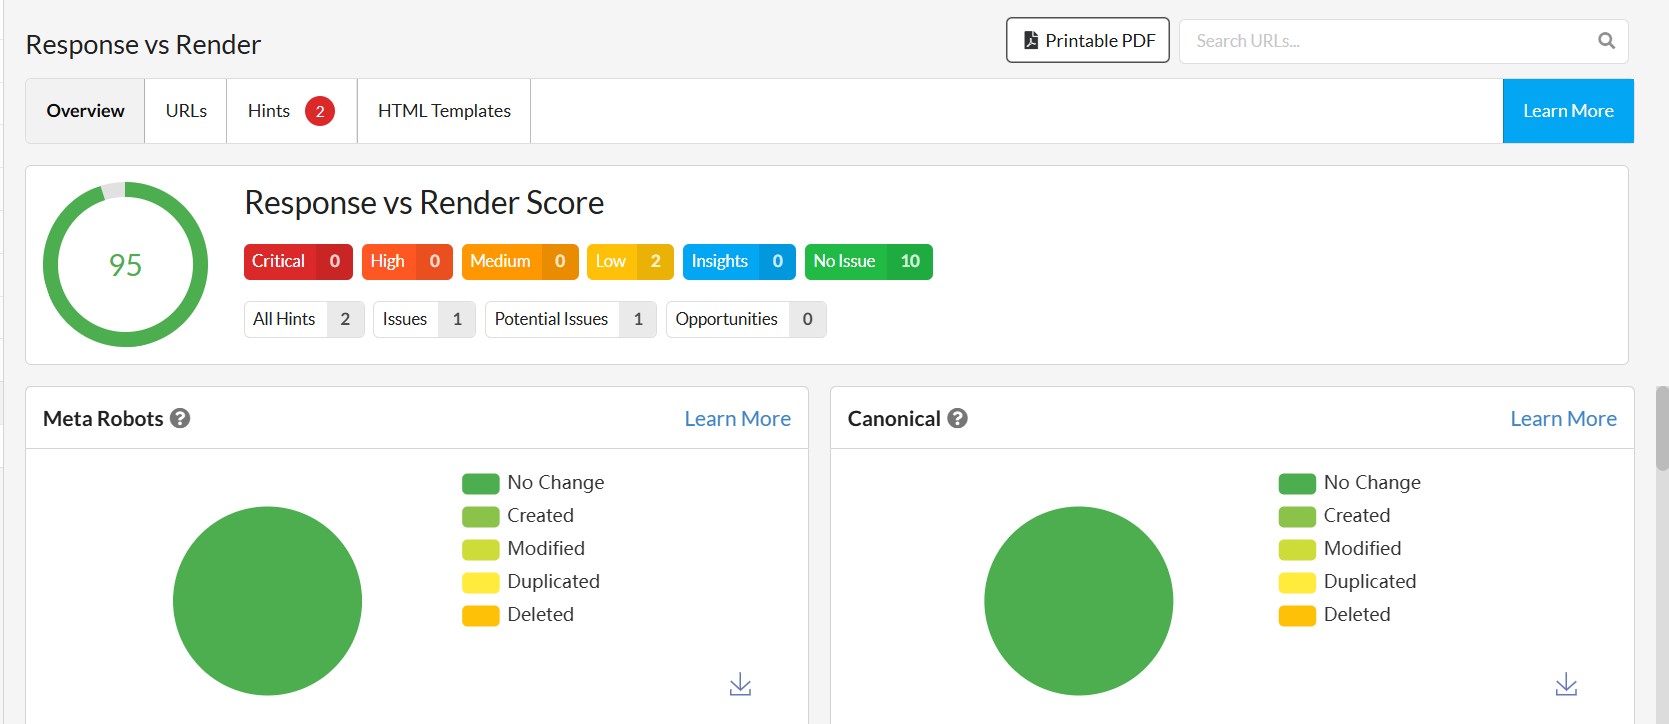The height and width of the screenshot is (724, 1669).
Task: Open Canonical Learn More link
Action: (1563, 419)
